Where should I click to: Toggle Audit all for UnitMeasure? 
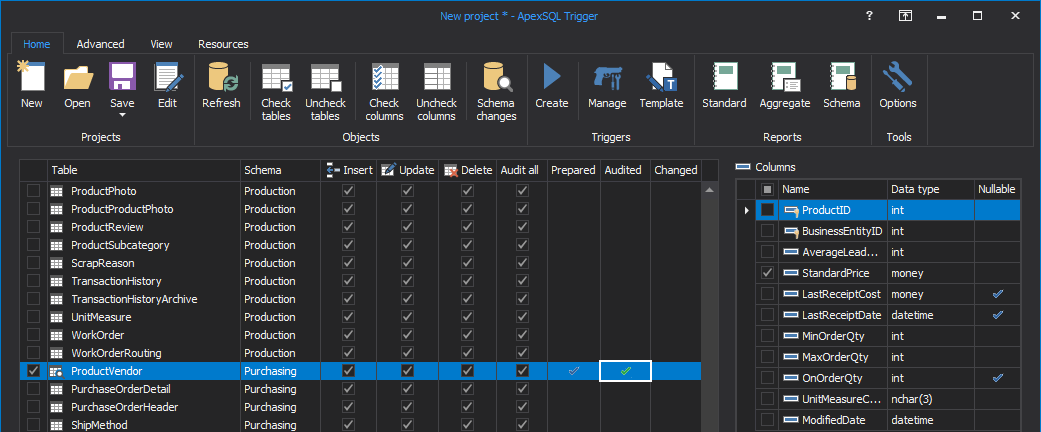[x=522, y=317]
